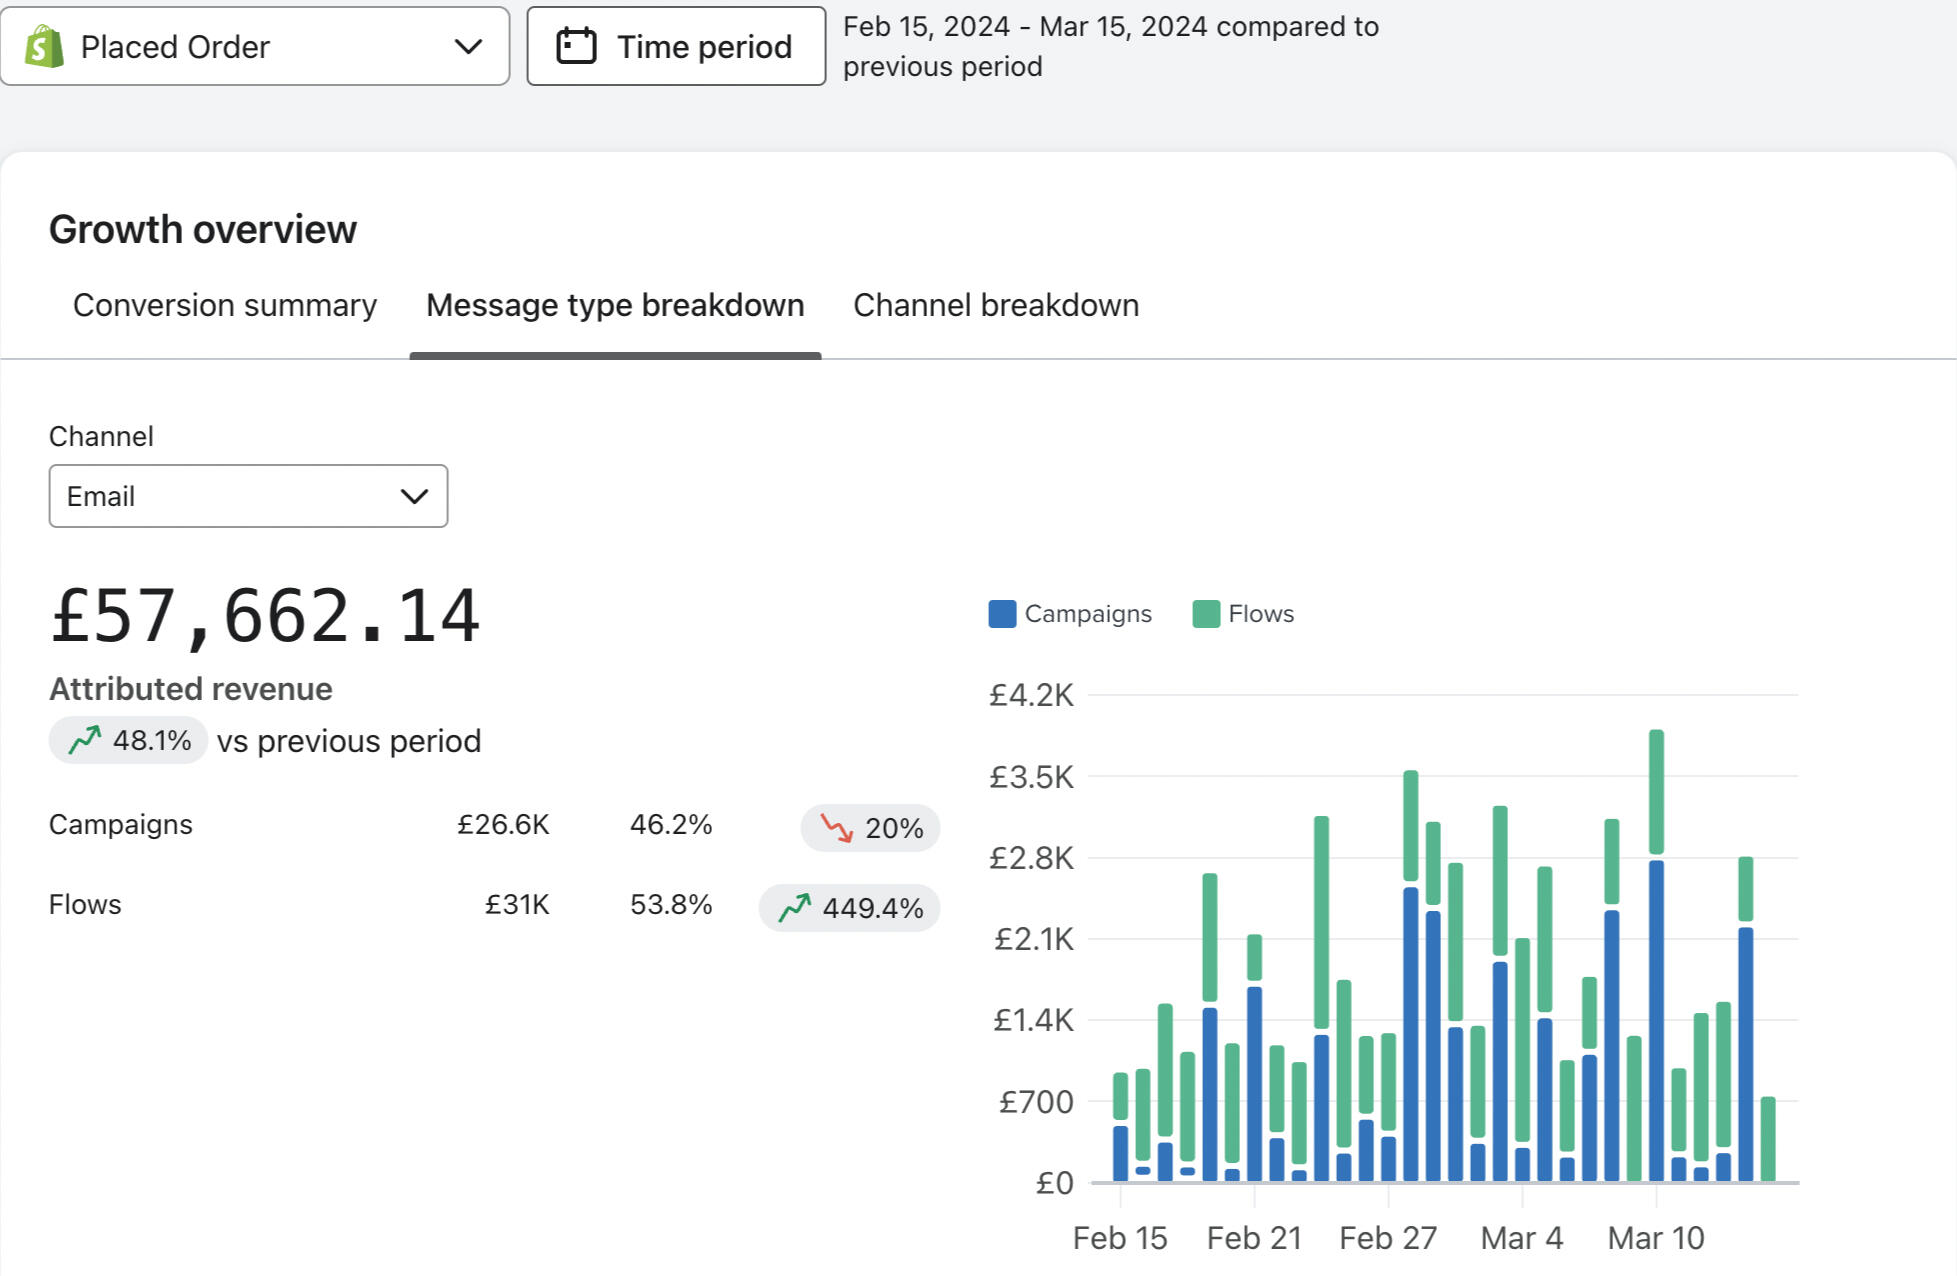Click the Flows row label in breakdown table
1957x1276 pixels.
(x=85, y=904)
